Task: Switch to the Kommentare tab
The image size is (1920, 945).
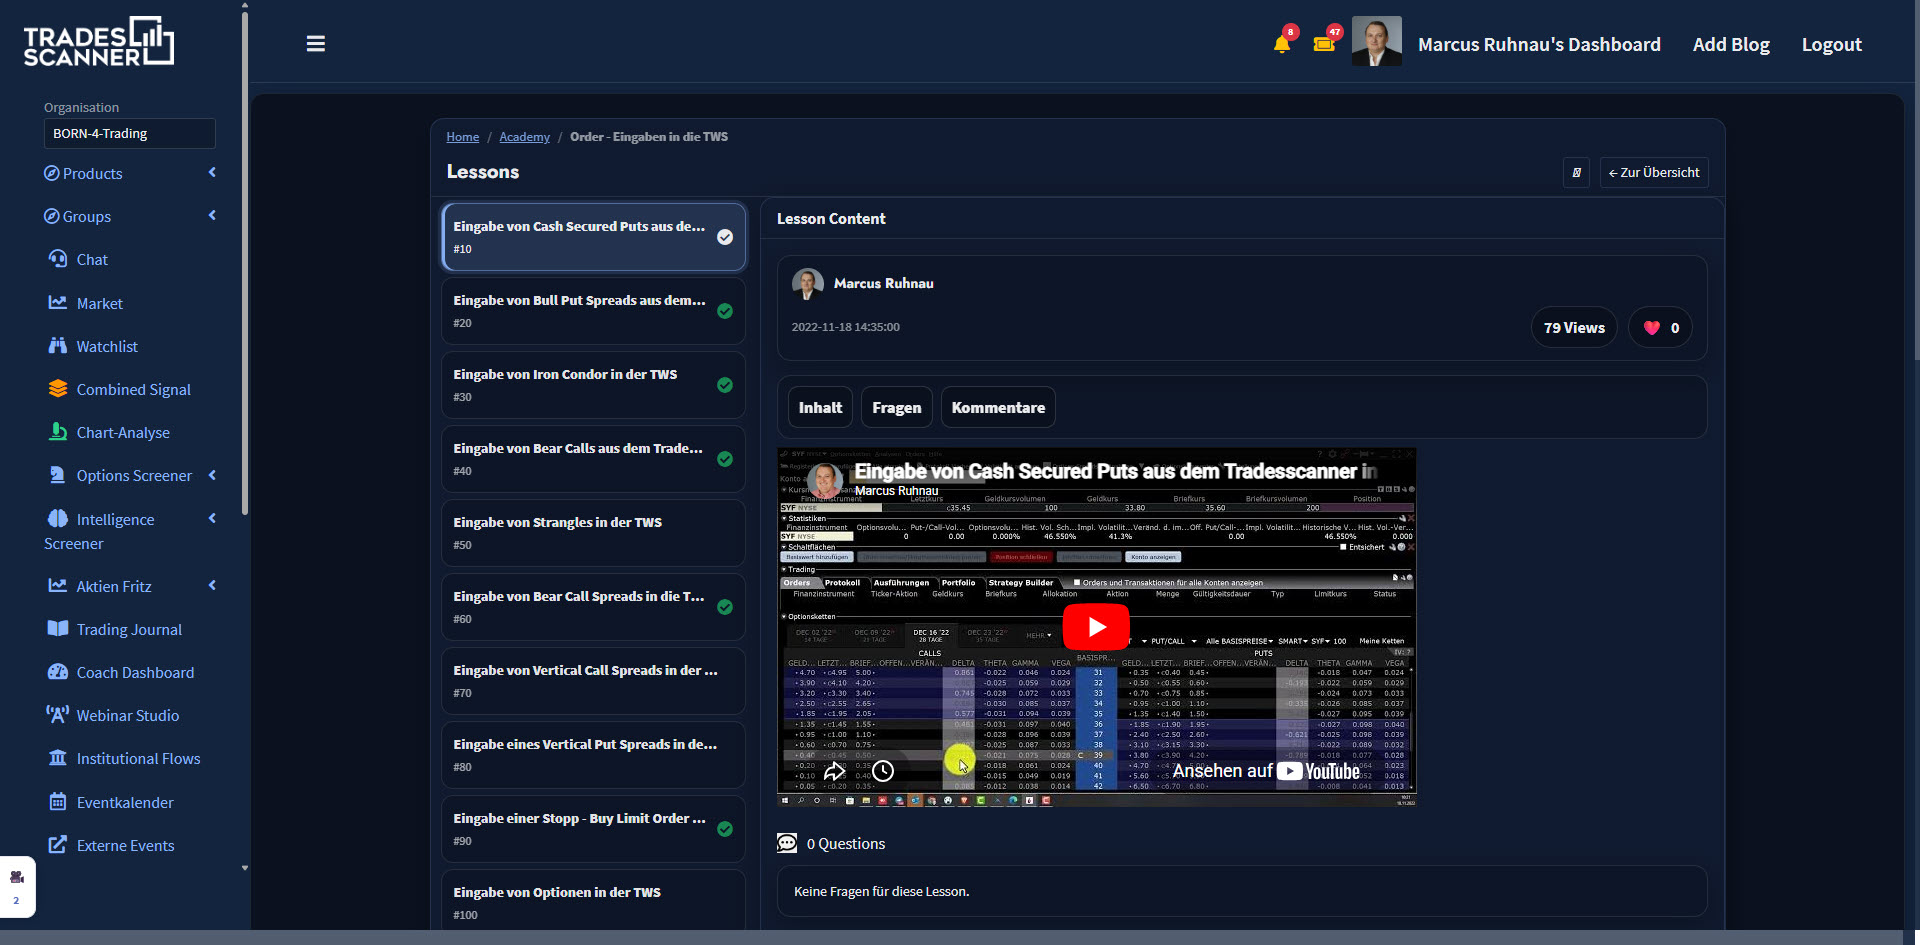Action: [998, 408]
